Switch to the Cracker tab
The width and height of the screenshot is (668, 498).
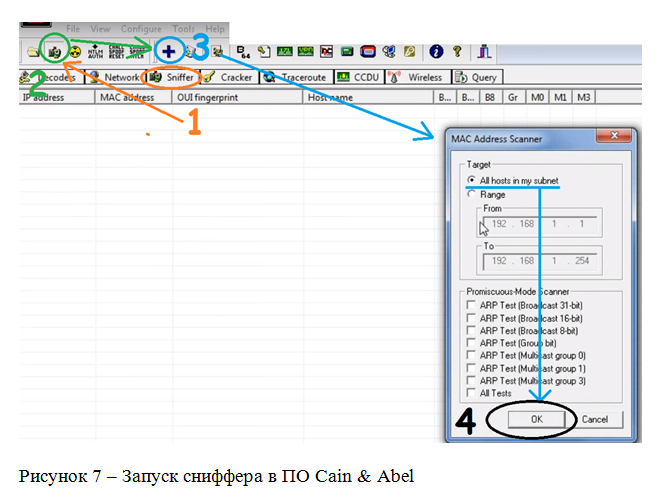pos(229,78)
